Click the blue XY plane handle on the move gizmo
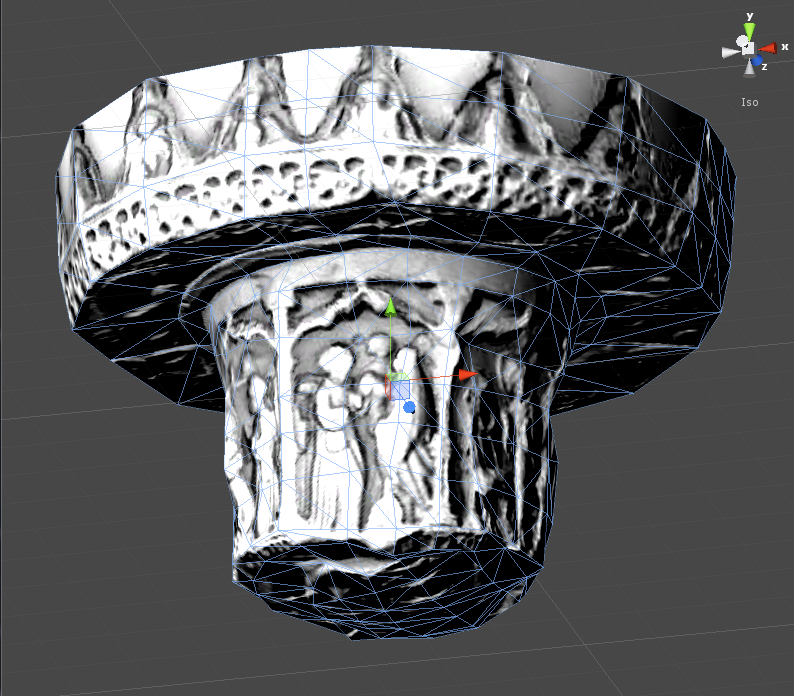This screenshot has width=794, height=696. tap(400, 390)
